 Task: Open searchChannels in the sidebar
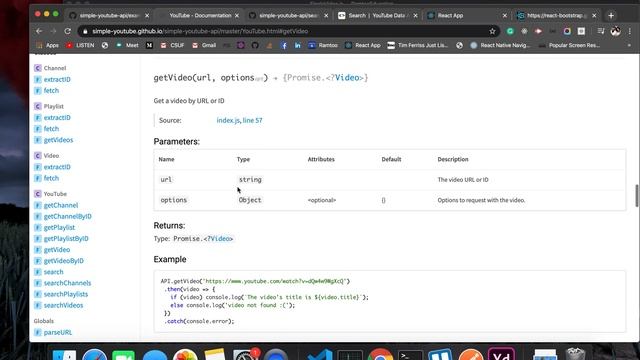pyautogui.click(x=67, y=283)
